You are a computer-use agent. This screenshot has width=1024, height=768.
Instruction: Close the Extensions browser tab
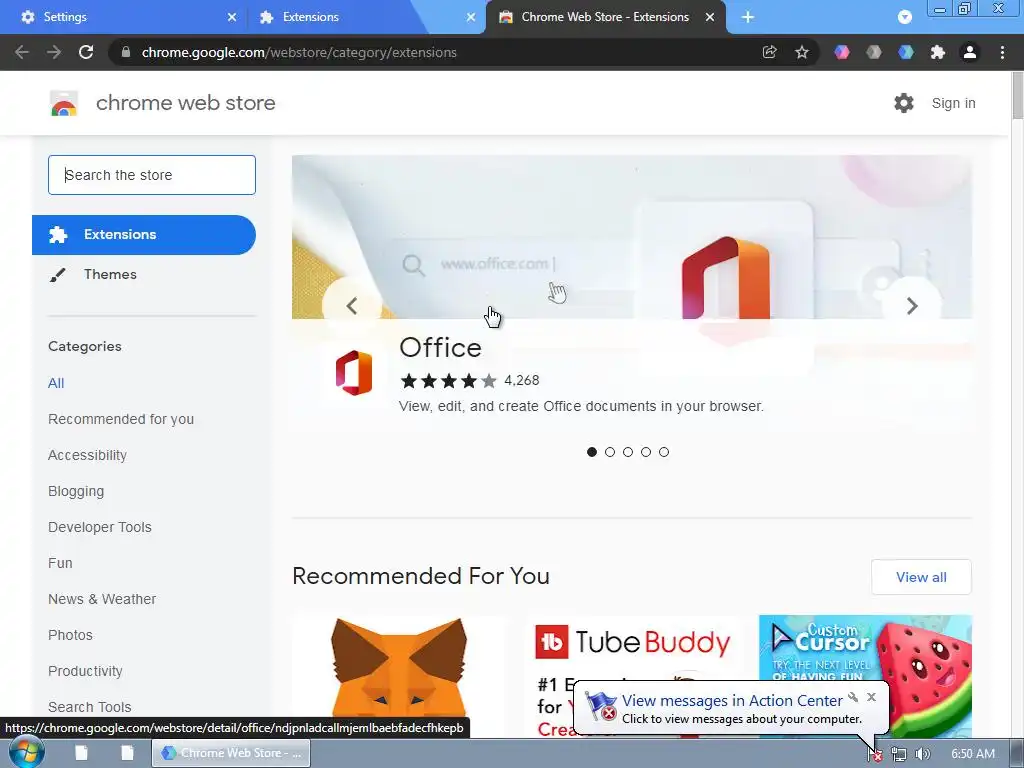click(471, 17)
